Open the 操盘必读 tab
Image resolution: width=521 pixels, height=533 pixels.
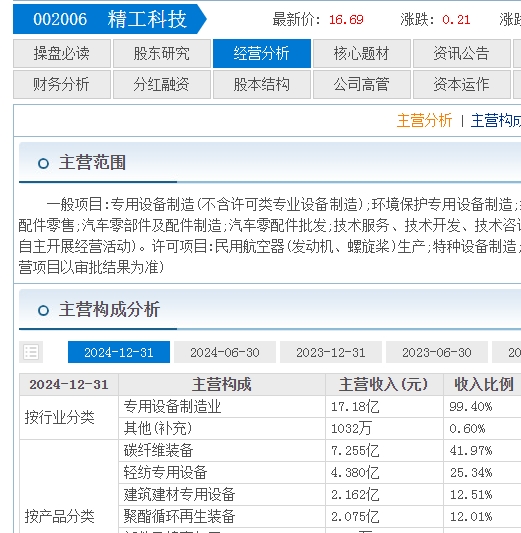(62, 53)
